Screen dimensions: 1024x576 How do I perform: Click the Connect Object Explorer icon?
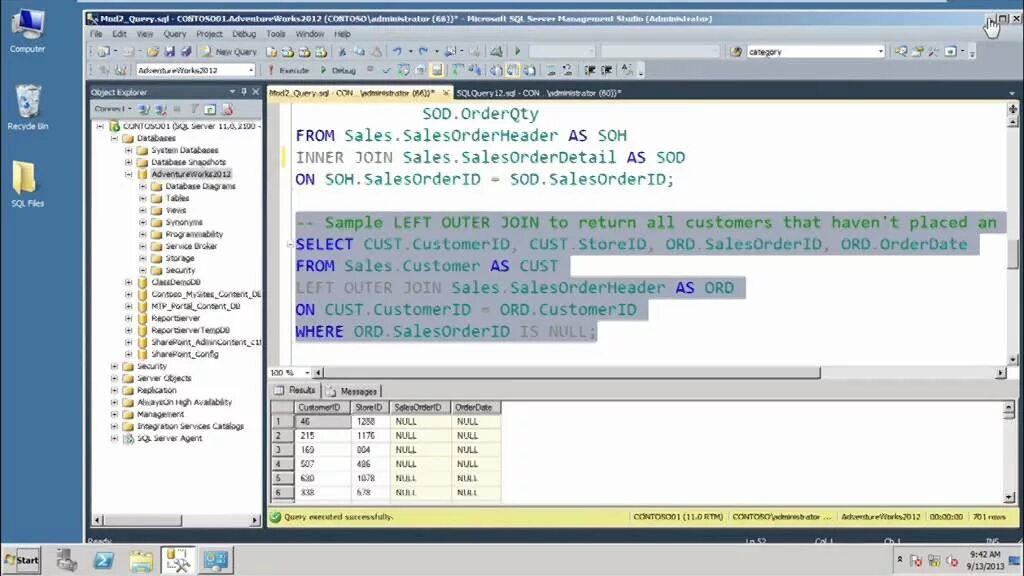pos(144,109)
